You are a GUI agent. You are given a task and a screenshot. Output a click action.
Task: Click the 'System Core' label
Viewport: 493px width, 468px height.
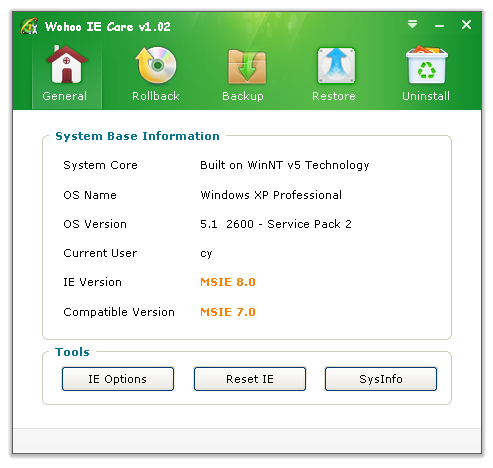[100, 165]
